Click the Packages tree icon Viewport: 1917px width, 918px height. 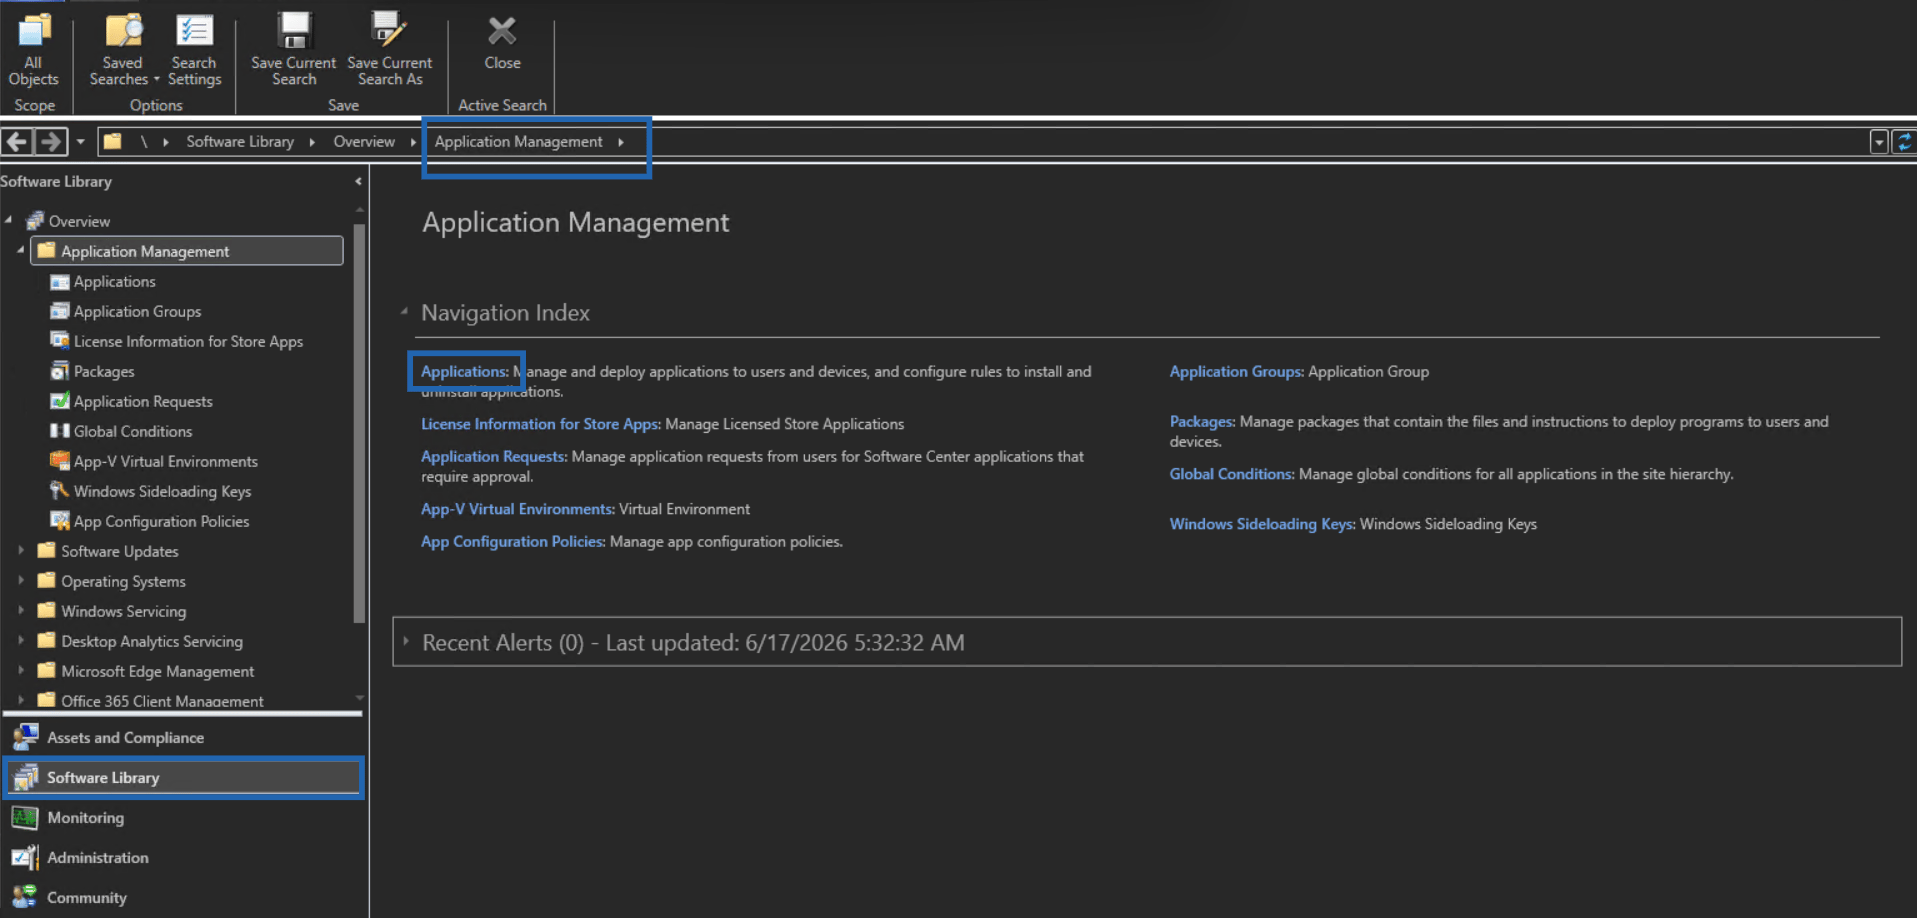pos(60,371)
